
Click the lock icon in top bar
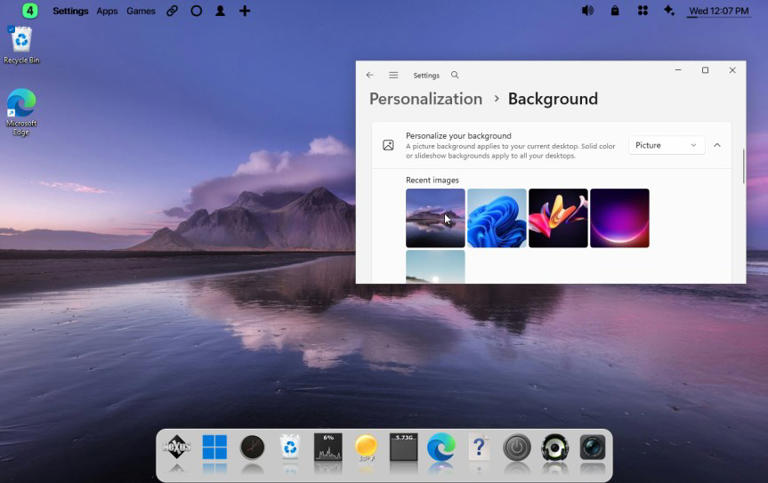pos(615,10)
